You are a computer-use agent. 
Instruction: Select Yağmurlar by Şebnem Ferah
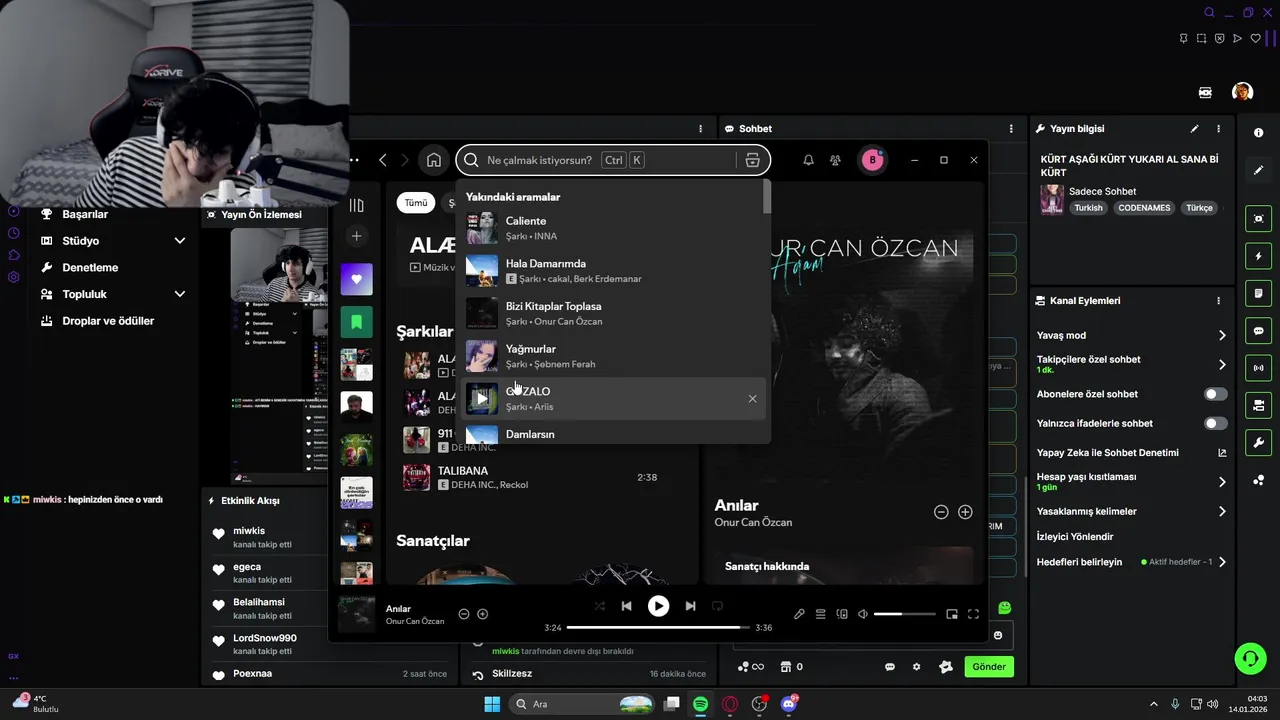(x=613, y=356)
